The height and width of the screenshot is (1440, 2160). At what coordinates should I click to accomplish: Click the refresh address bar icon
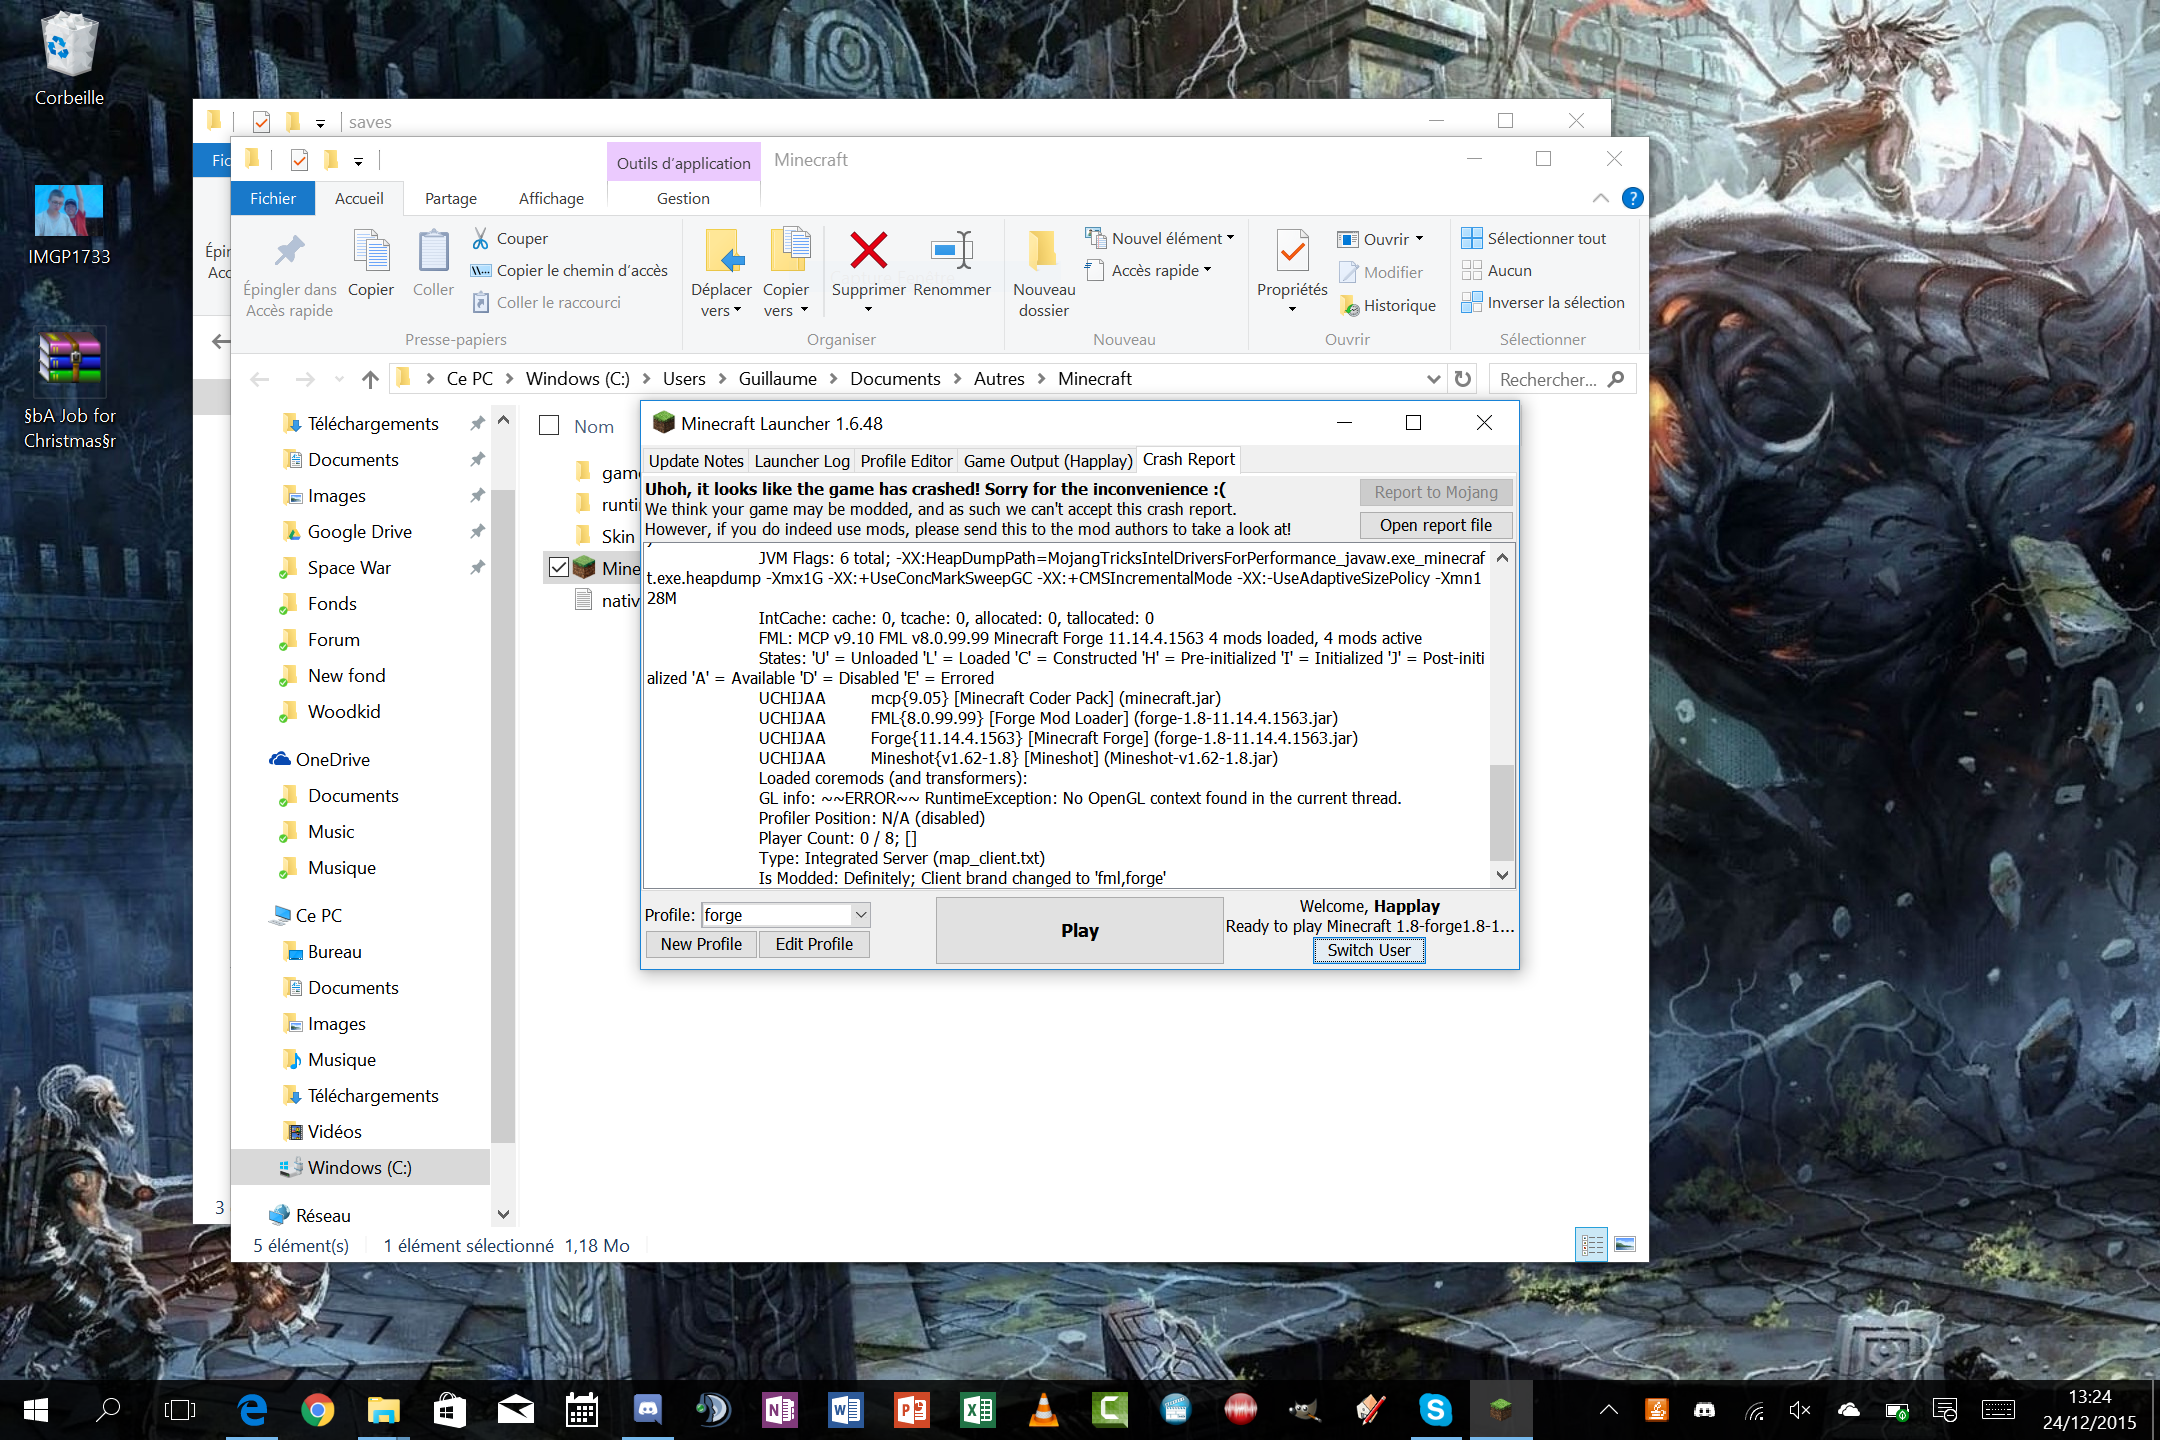pos(1463,379)
